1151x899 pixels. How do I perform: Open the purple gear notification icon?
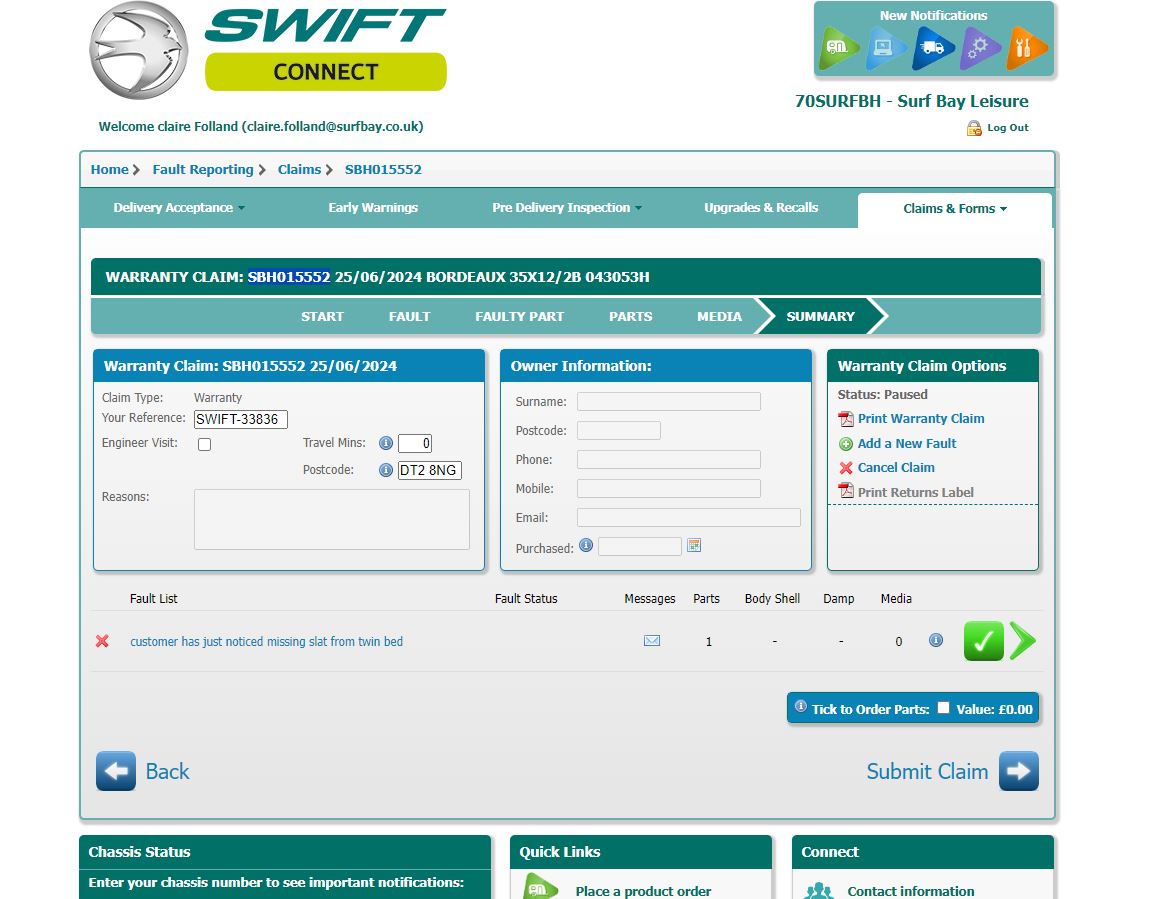point(979,48)
